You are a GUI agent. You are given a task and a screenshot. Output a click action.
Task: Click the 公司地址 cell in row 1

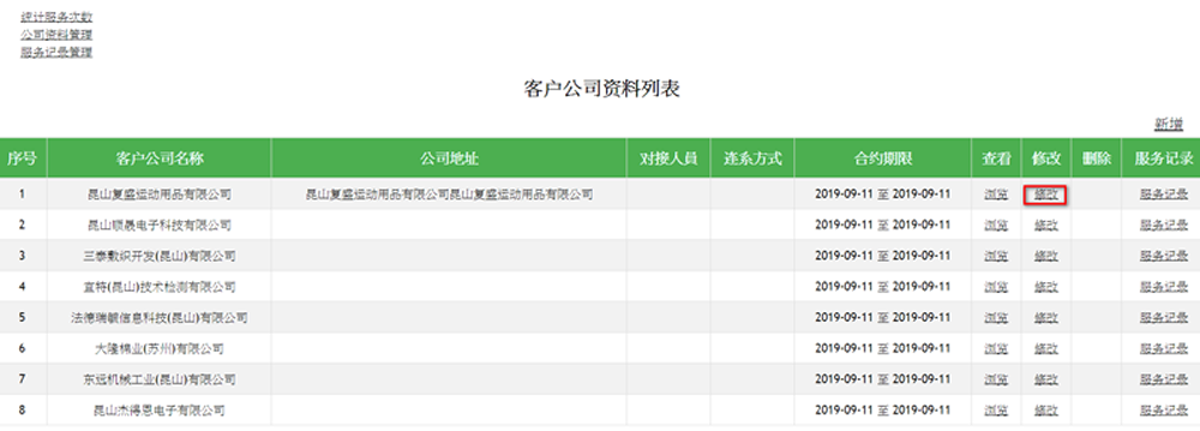[x=449, y=195]
